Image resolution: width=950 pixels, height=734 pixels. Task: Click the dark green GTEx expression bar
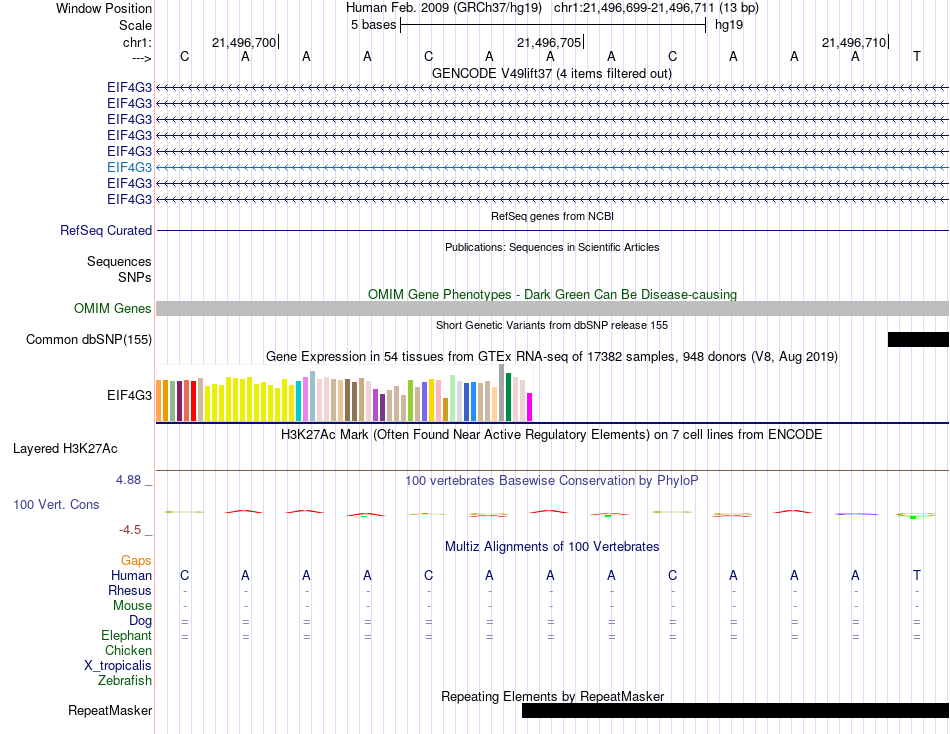(x=508, y=397)
